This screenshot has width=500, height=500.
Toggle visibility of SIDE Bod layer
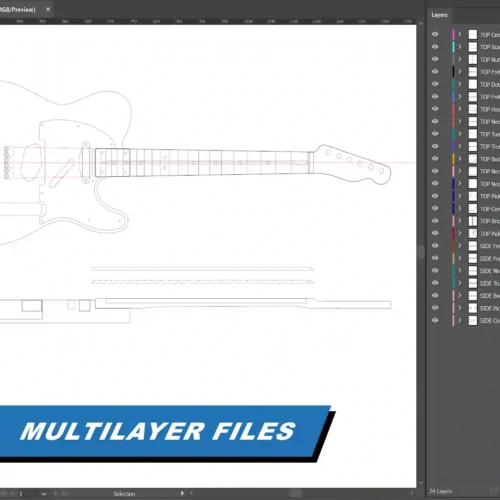click(x=435, y=295)
